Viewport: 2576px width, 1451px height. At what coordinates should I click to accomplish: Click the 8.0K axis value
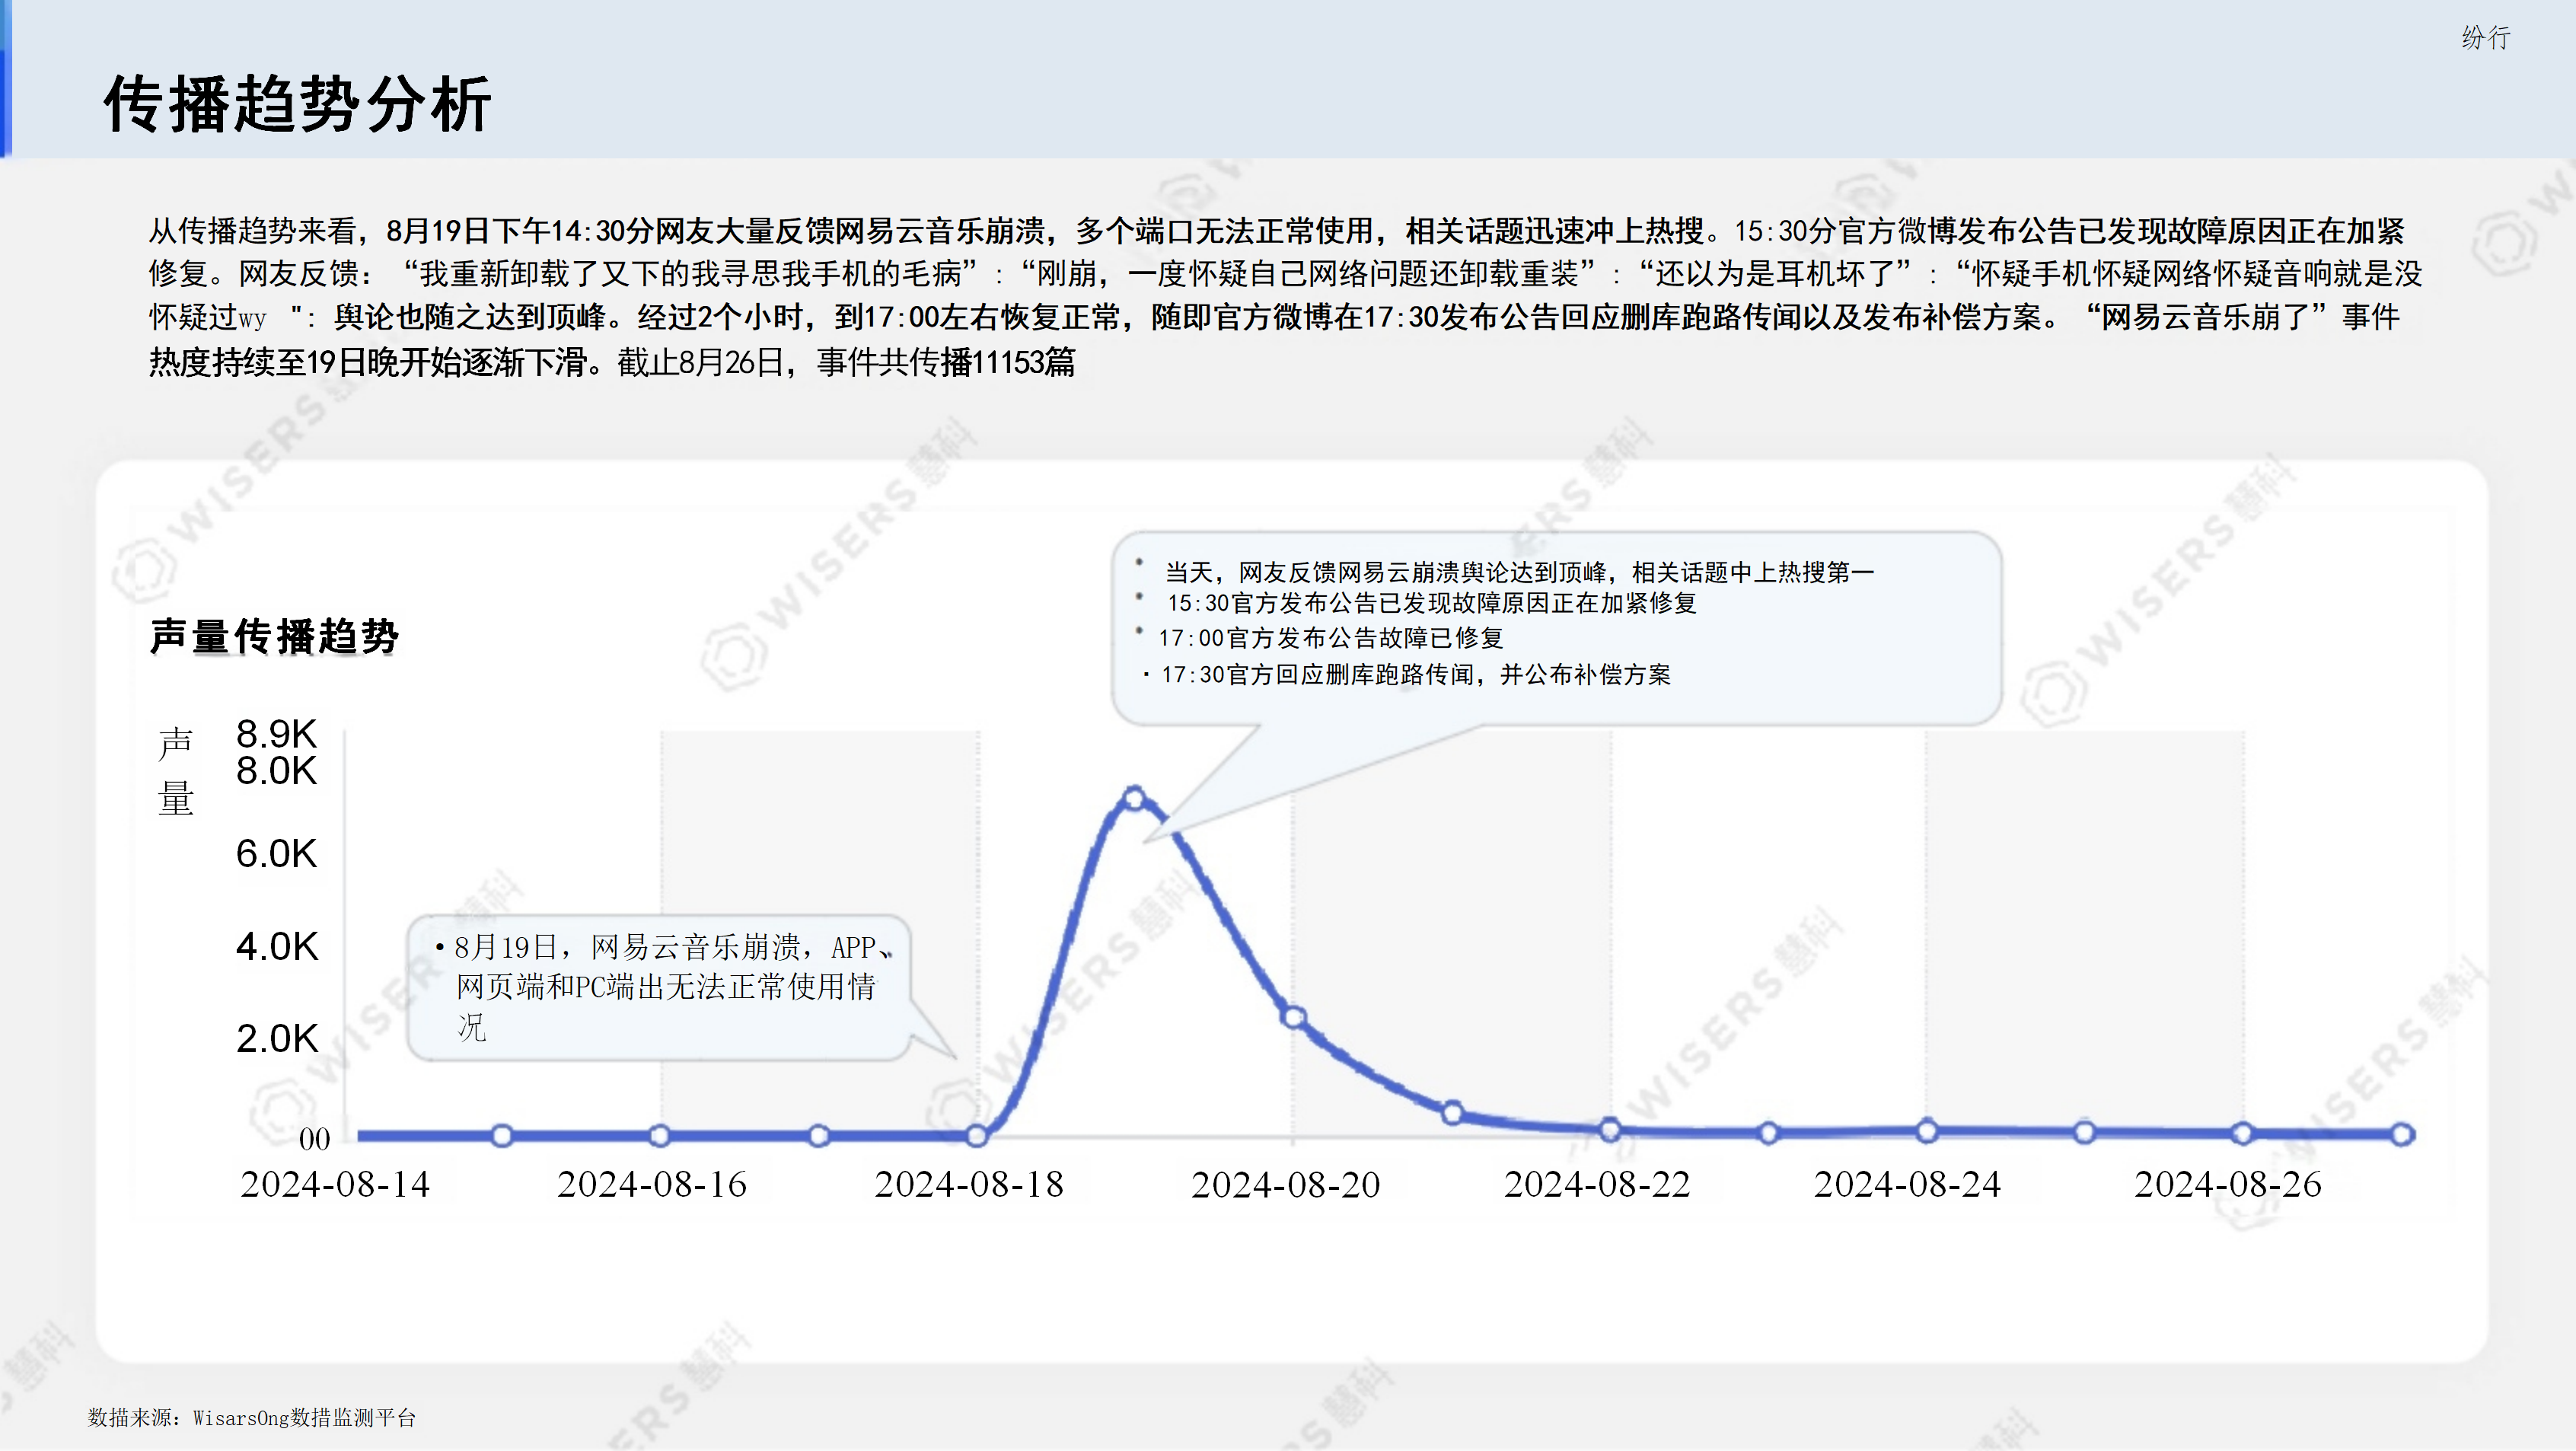pos(276,770)
